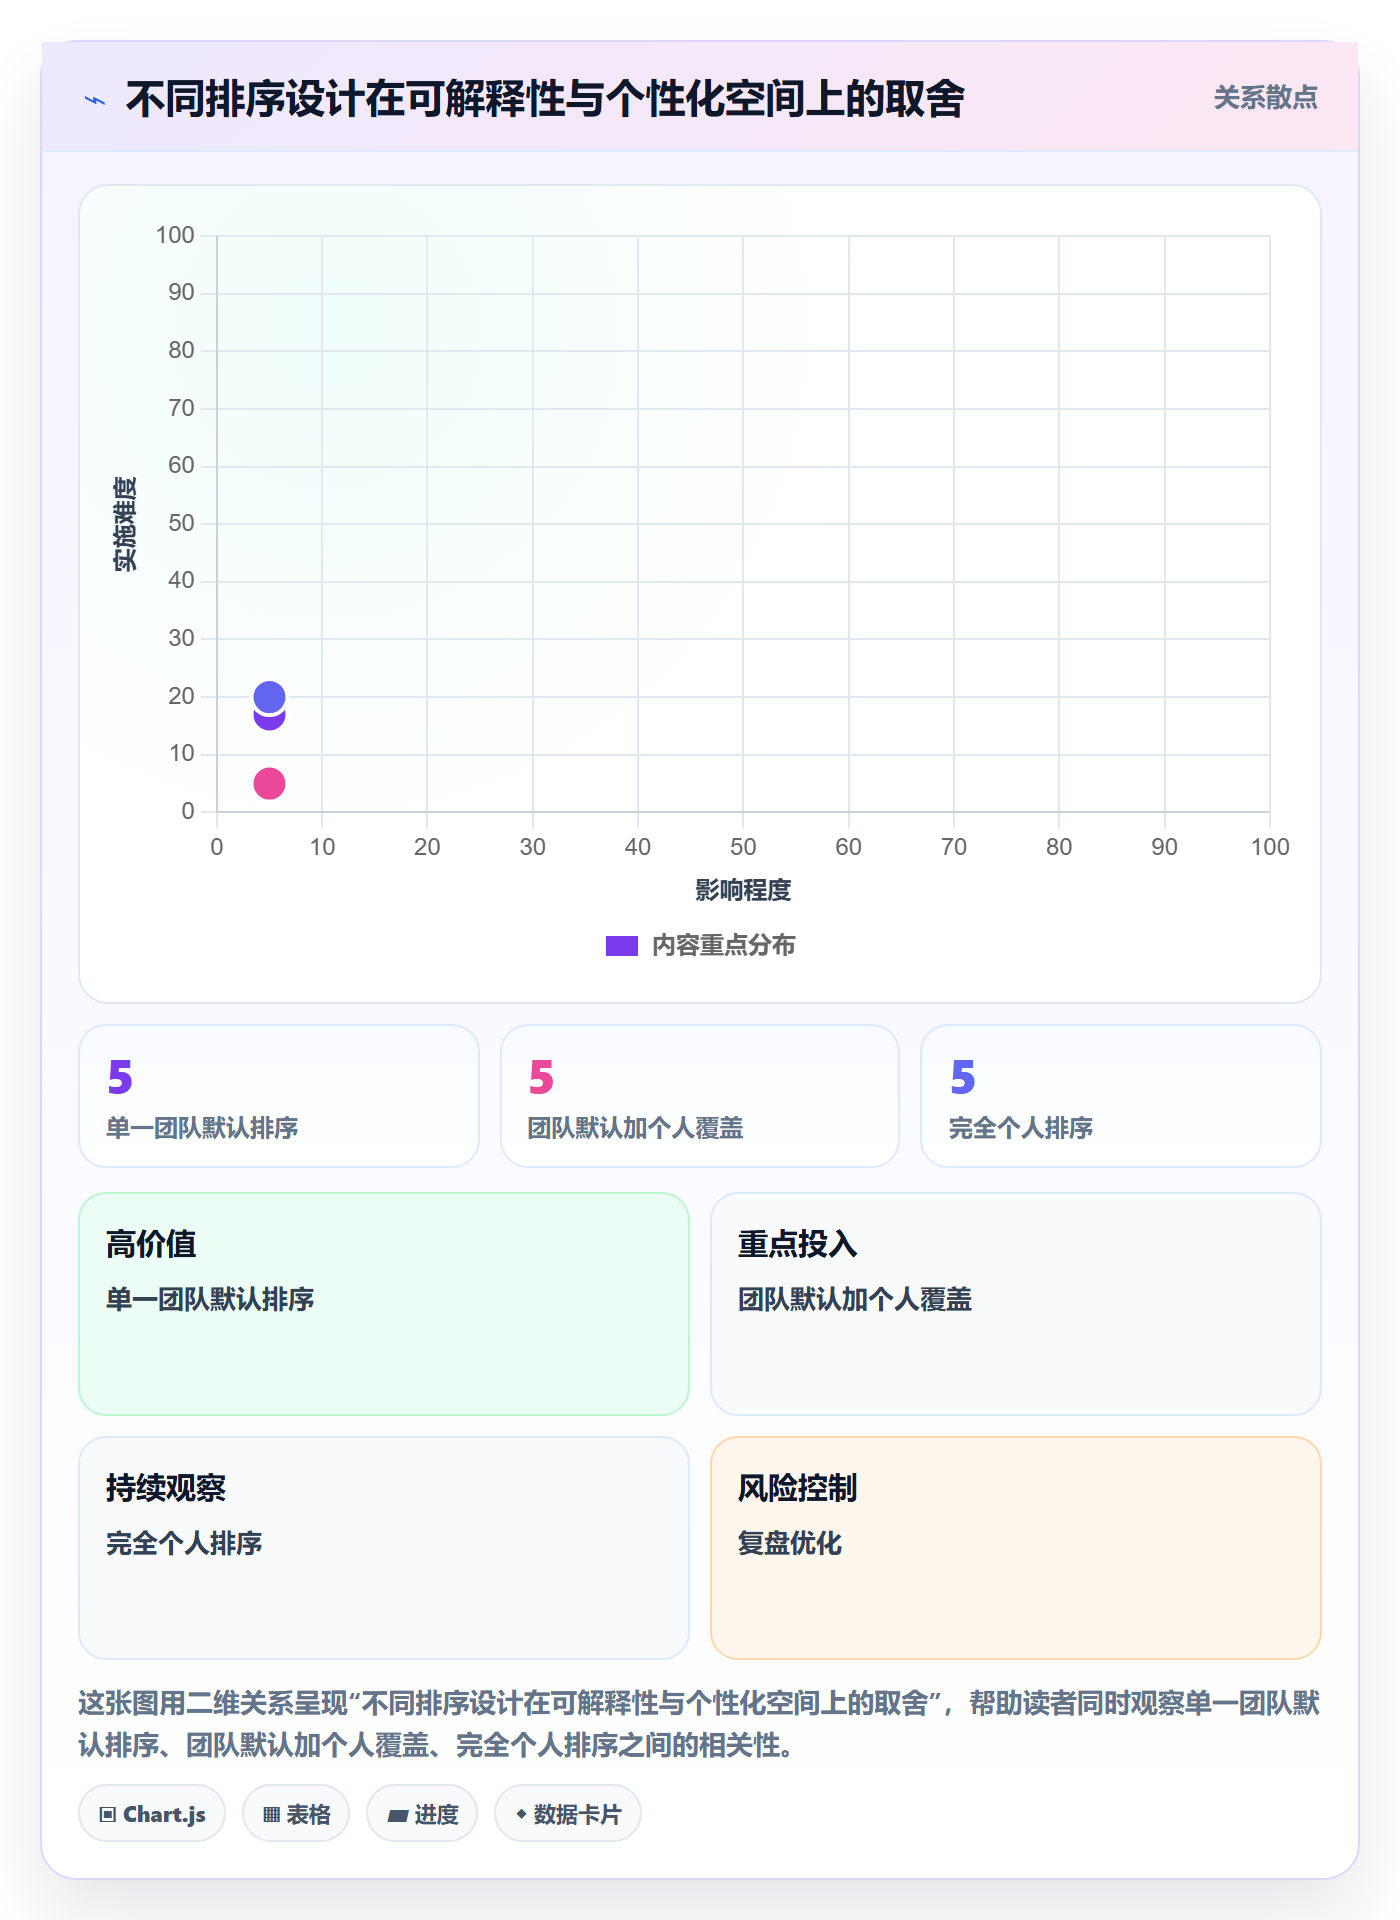Click the Chart.js tag square icon
The width and height of the screenshot is (1400, 1920).
(108, 1815)
